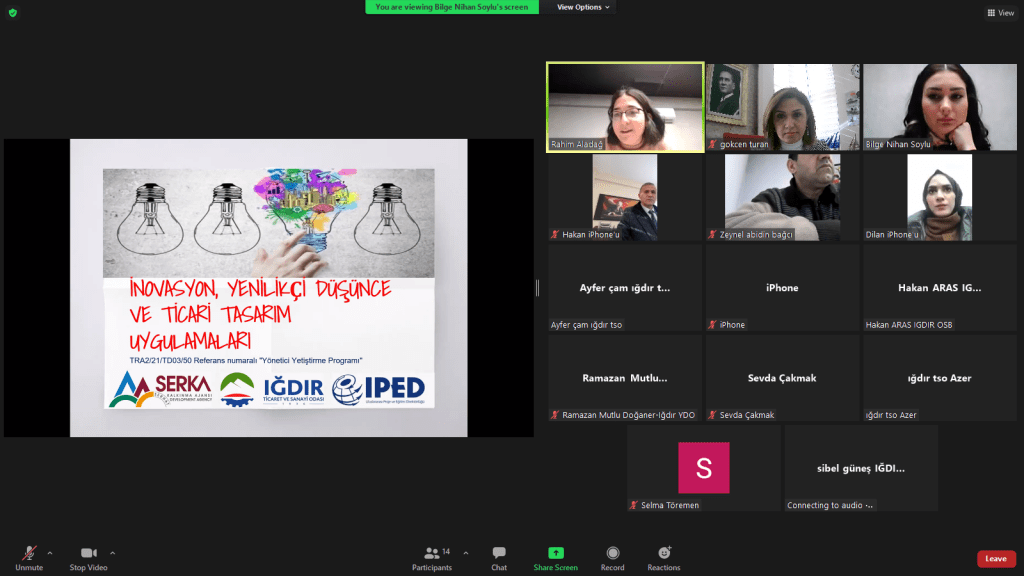Expand audio options arrow beside Unmute

click(x=50, y=552)
